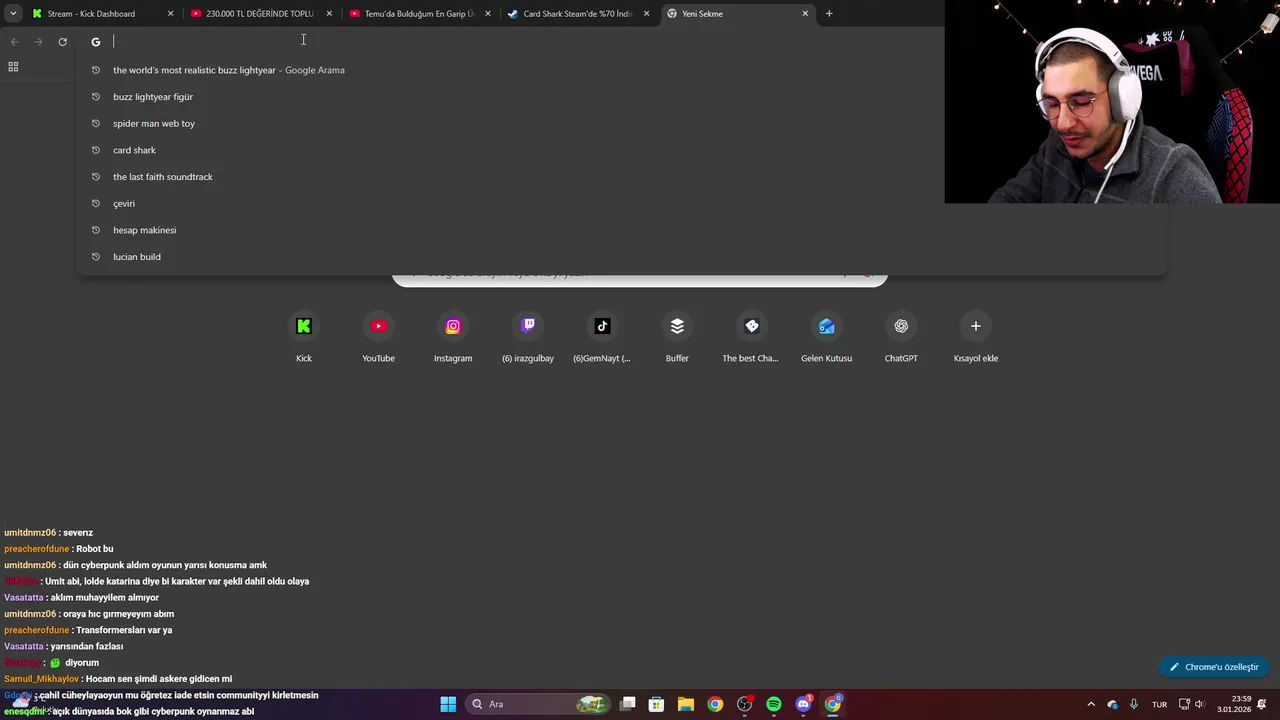Click the streamer webcam overlay
This screenshot has height=720, width=1280.
click(x=1112, y=102)
